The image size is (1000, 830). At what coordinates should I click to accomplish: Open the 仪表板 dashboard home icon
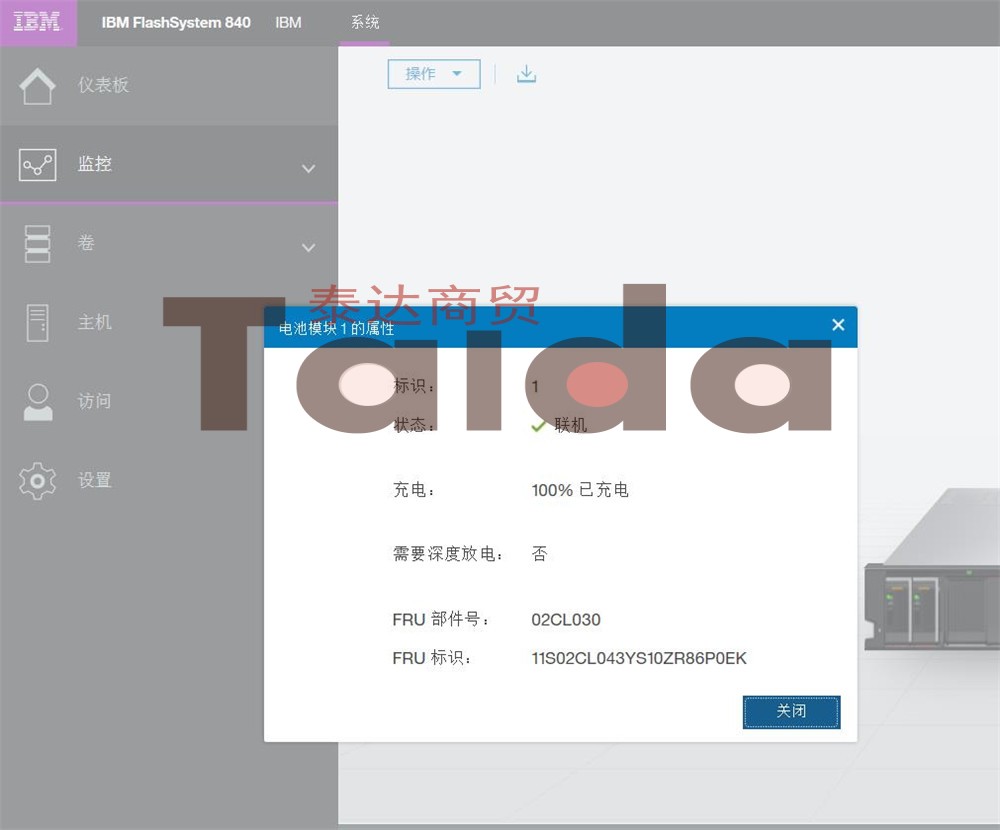tap(37, 85)
